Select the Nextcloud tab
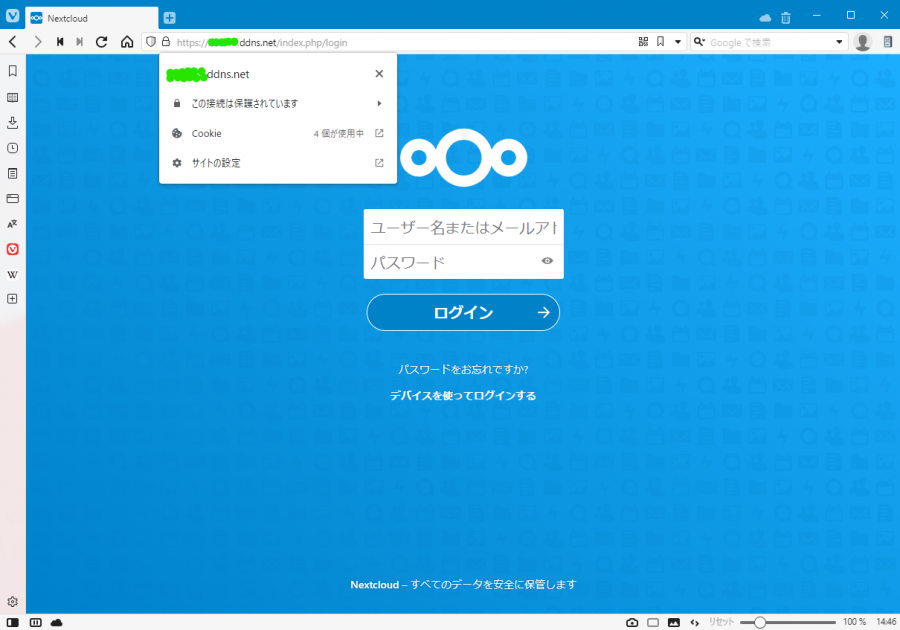 90,18
